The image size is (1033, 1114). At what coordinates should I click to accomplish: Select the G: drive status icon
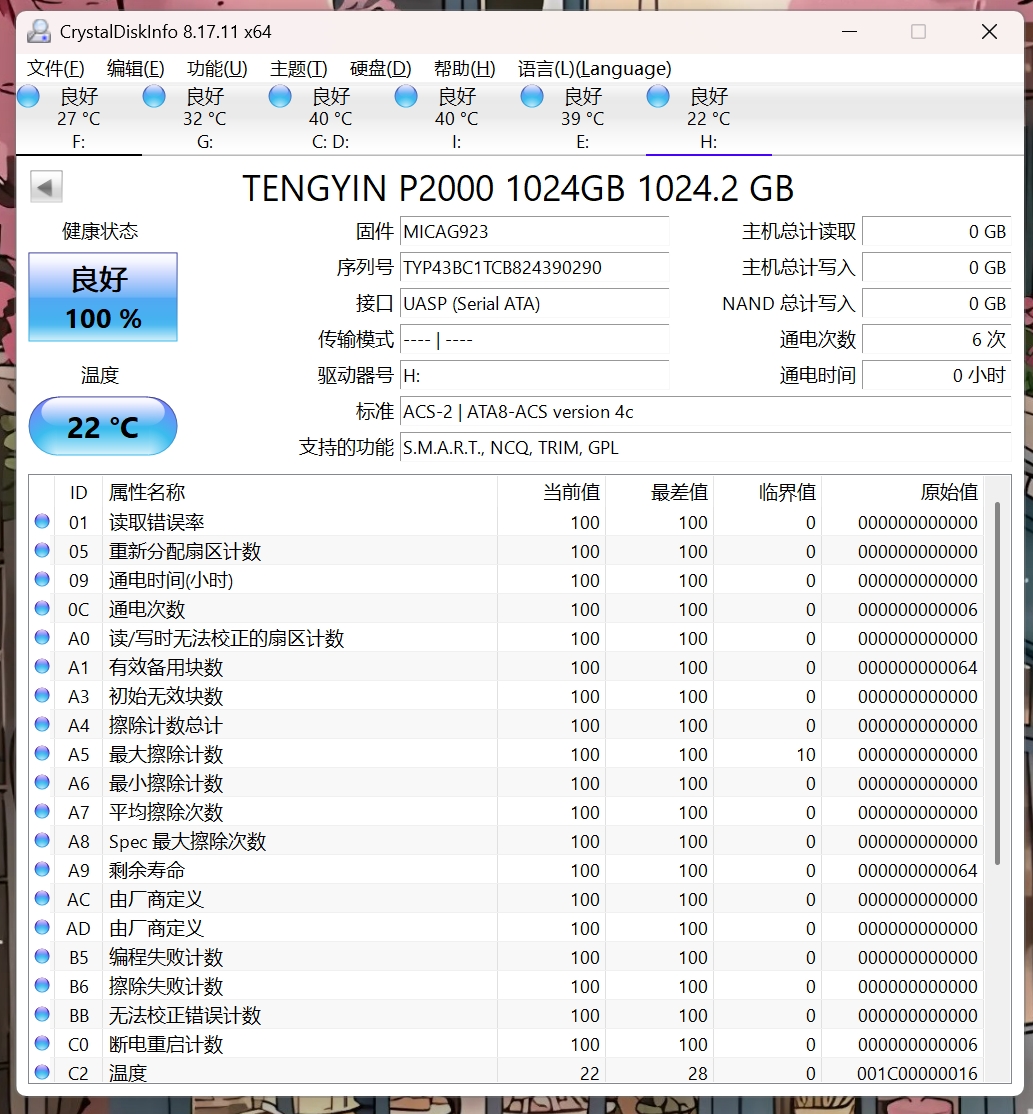[154, 97]
